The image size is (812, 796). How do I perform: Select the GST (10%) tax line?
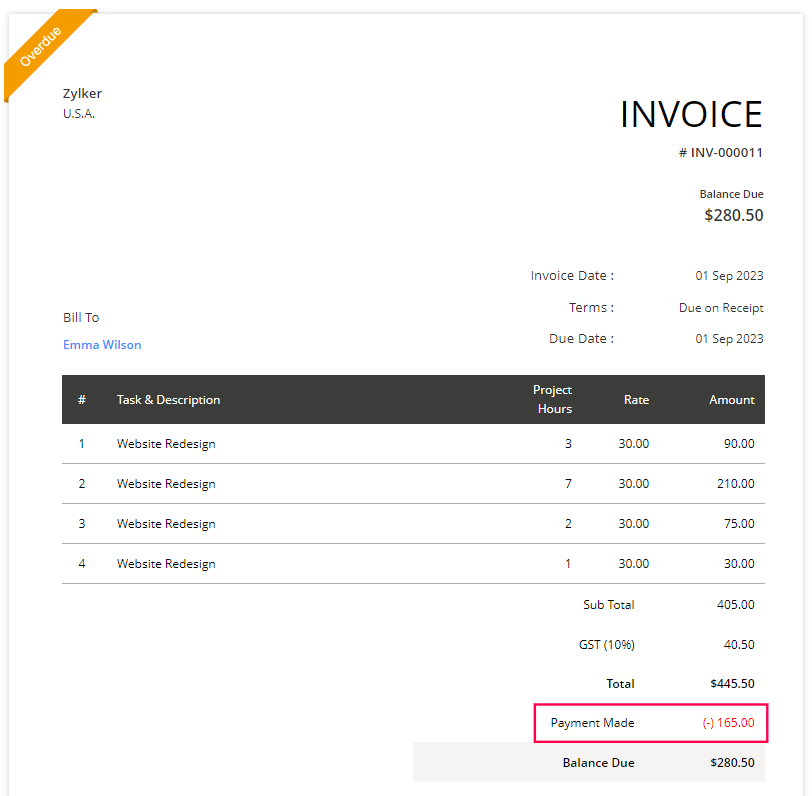click(x=607, y=644)
